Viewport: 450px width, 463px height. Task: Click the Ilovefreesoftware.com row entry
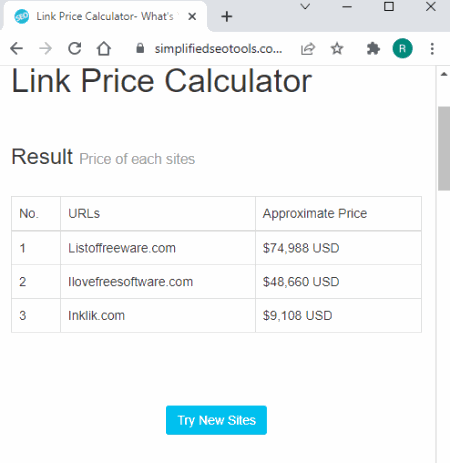(130, 282)
